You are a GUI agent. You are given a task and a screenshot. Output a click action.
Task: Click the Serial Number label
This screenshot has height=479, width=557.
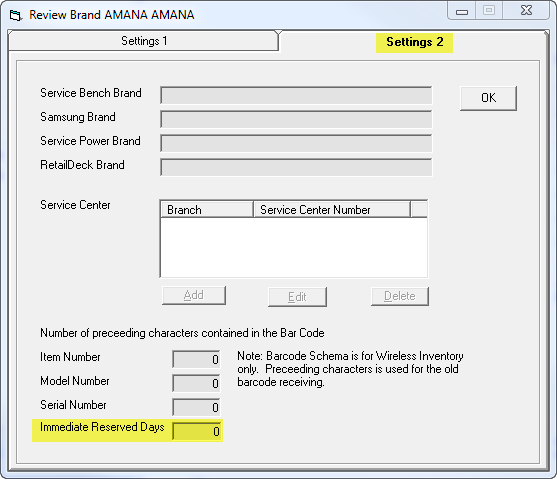coord(73,405)
